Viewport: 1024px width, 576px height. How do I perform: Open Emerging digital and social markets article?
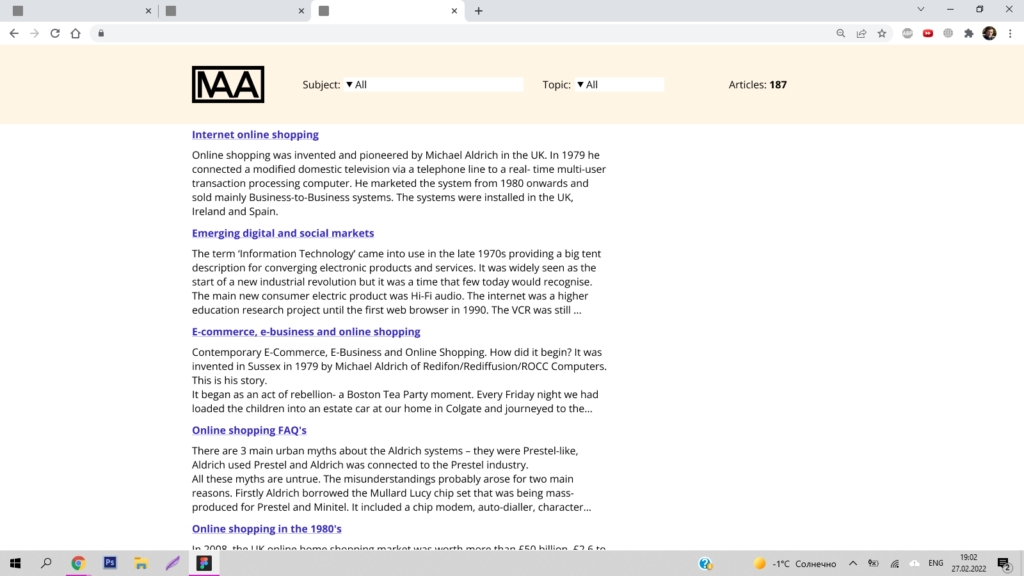coord(283,233)
